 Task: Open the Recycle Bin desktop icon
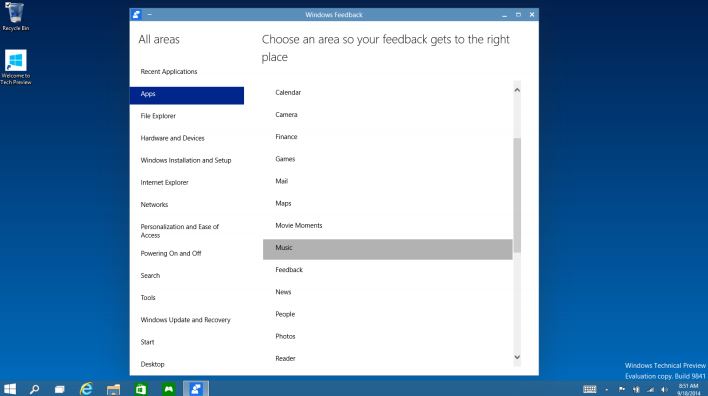click(15, 16)
